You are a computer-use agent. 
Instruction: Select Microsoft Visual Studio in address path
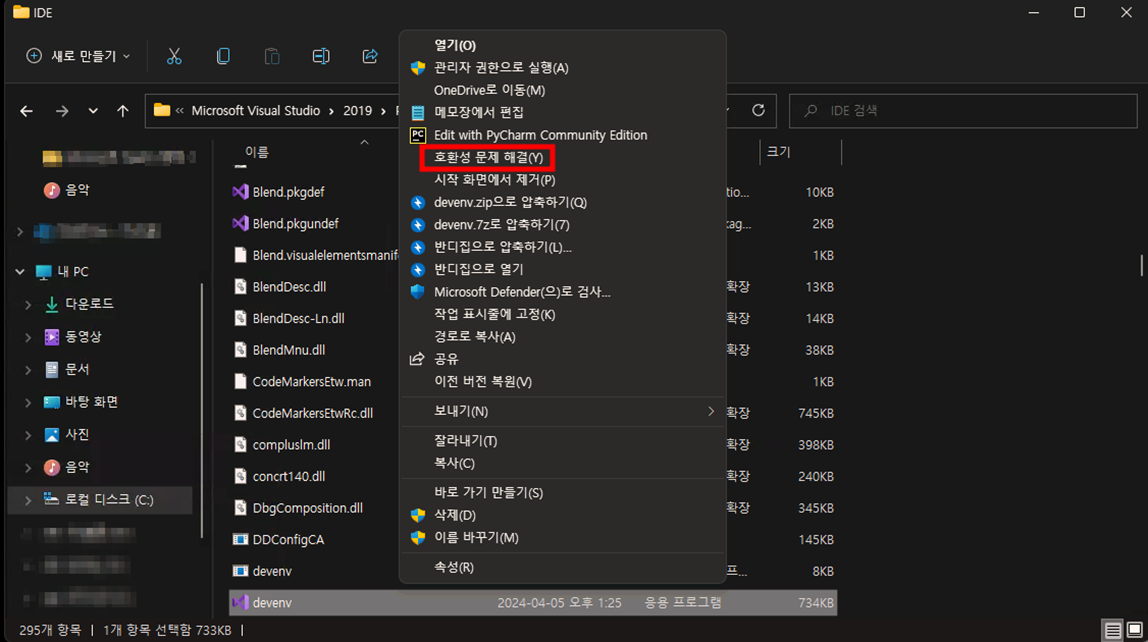256,111
